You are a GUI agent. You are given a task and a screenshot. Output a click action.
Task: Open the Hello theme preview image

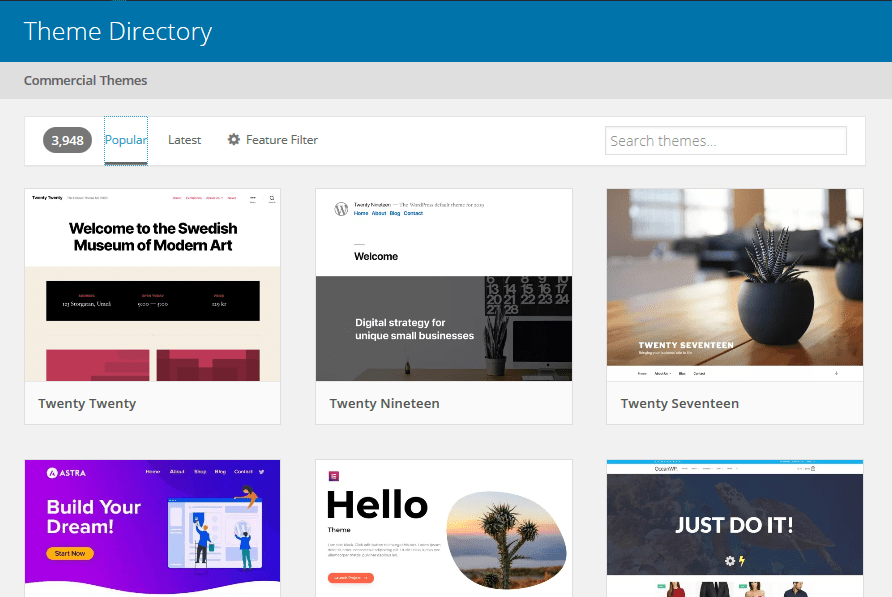click(444, 528)
